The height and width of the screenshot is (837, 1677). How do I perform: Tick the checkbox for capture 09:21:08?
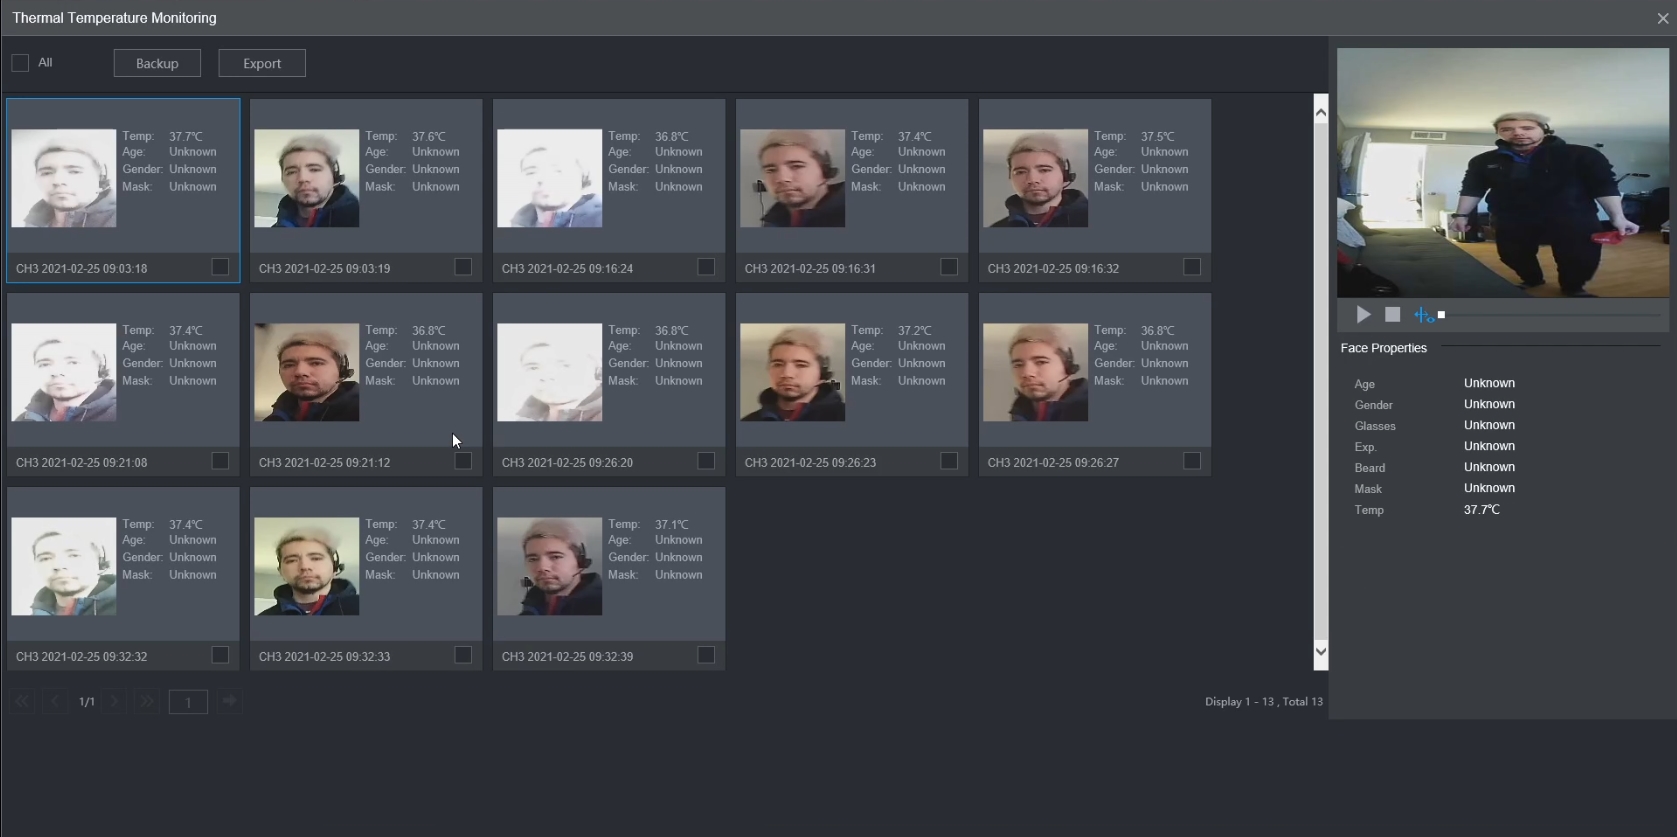[x=220, y=461]
